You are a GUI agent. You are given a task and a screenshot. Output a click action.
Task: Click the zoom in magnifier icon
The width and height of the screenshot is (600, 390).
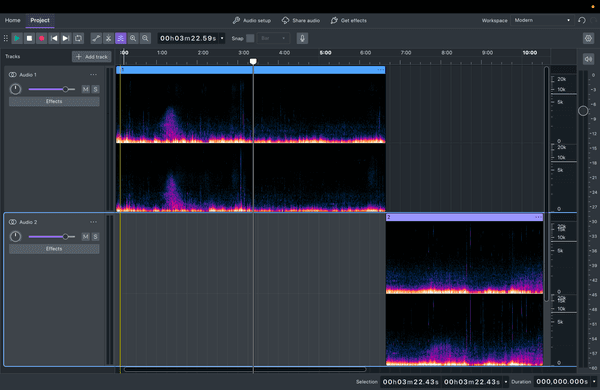pyautogui.click(x=133, y=38)
